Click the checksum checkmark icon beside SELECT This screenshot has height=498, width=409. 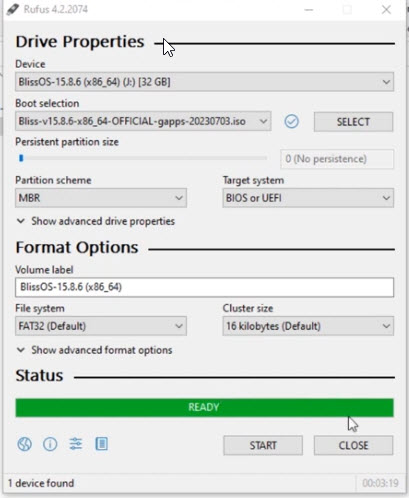pos(292,121)
